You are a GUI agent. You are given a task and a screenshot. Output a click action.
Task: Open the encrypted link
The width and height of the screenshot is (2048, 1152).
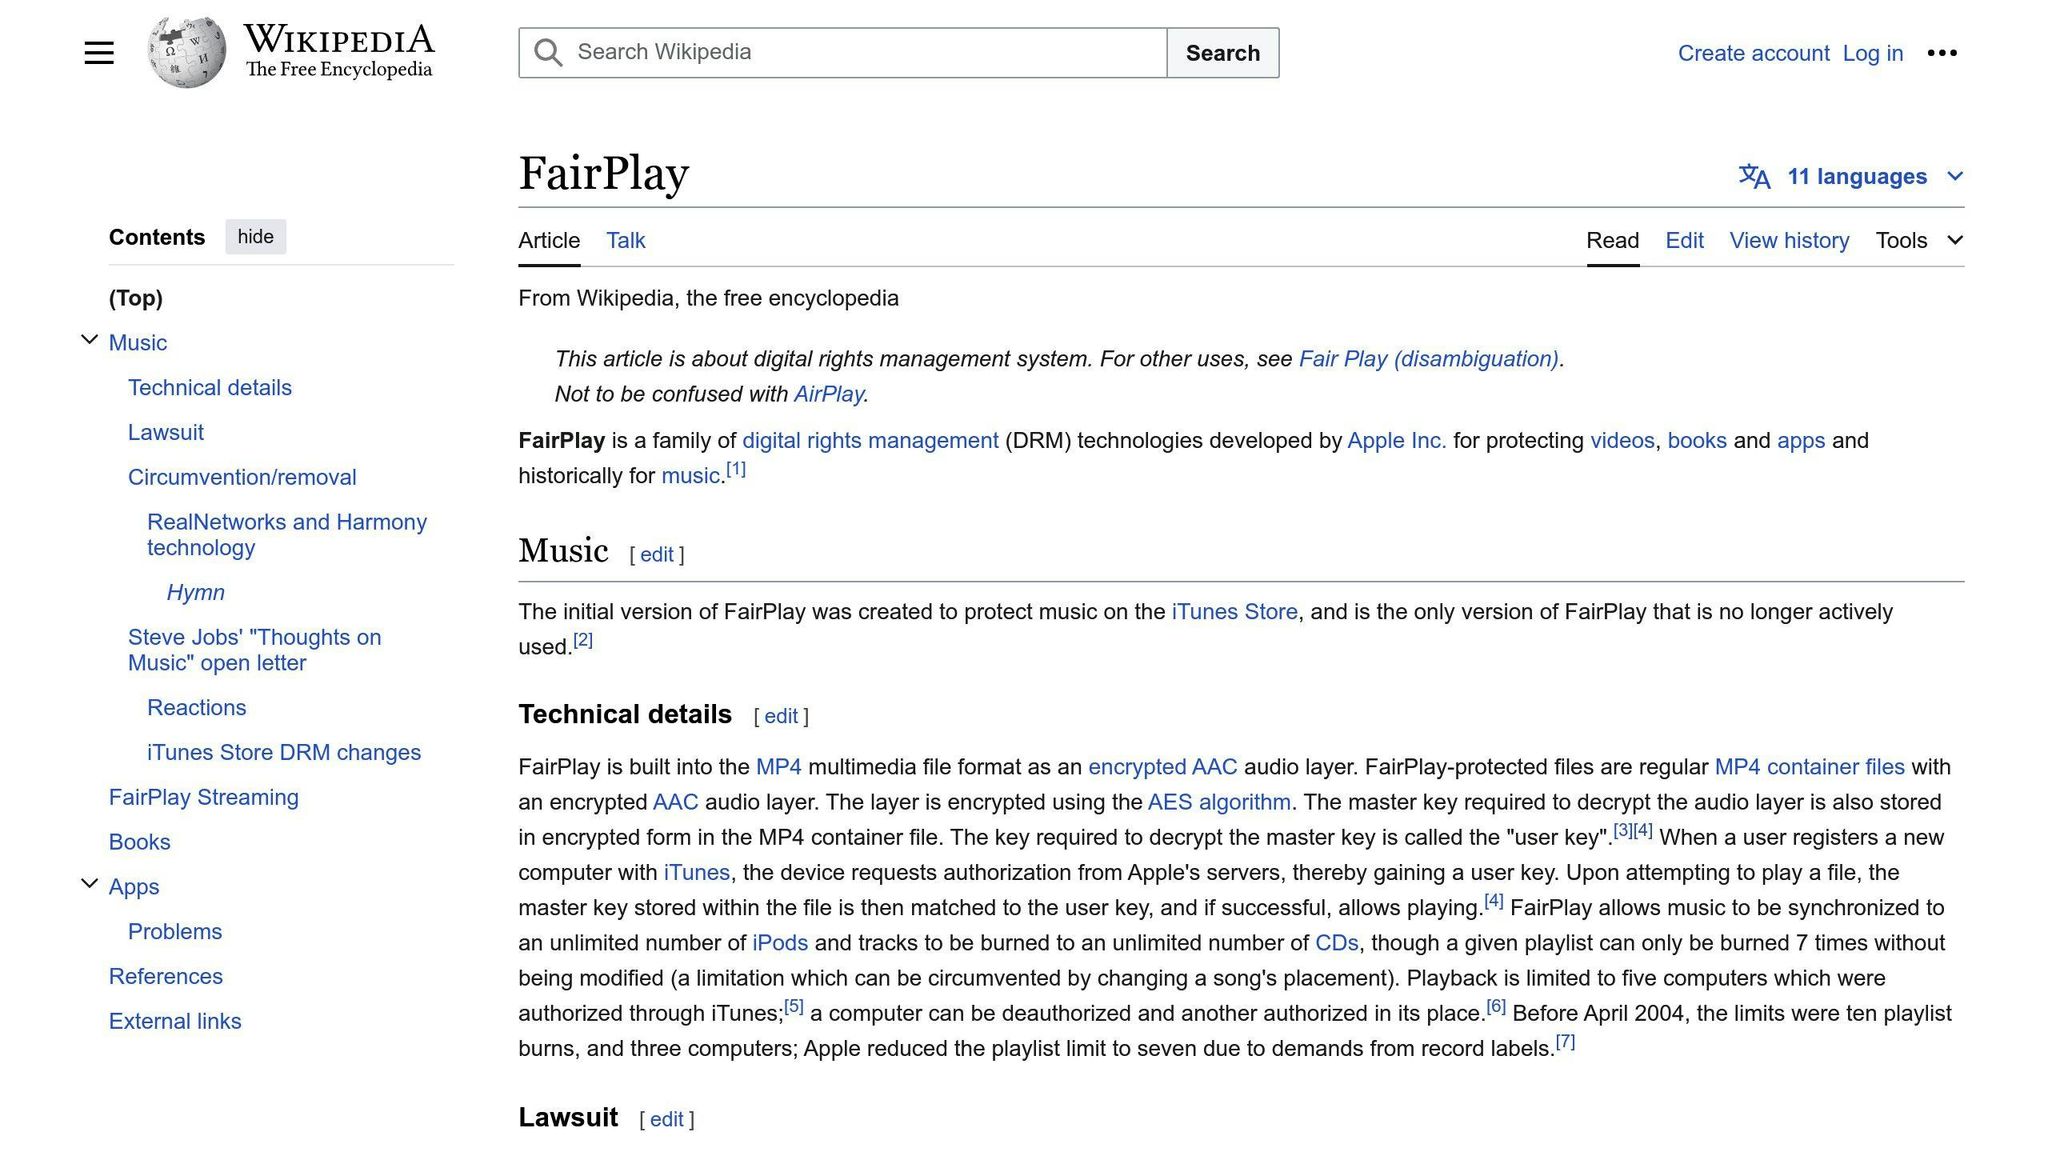[1137, 767]
